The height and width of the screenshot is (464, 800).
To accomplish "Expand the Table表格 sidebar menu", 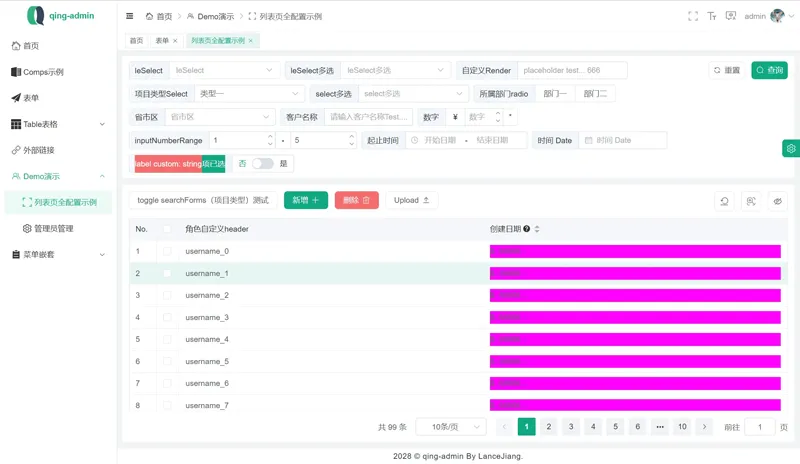I will click(x=58, y=124).
